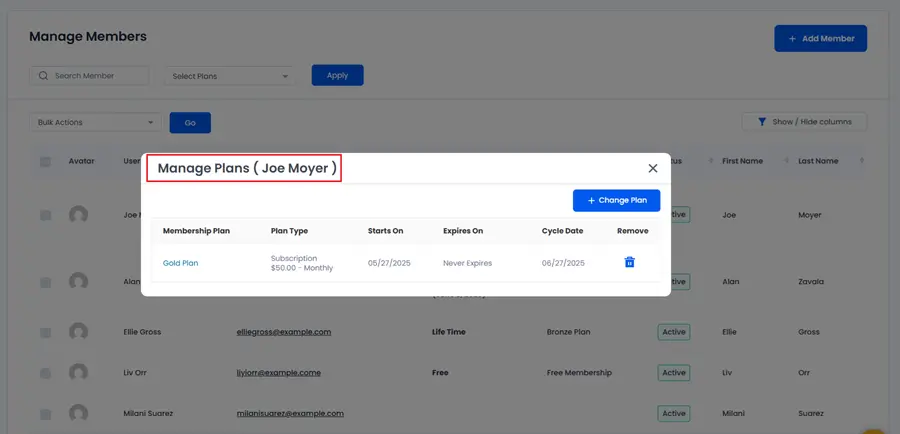Screen dimensions: 900x434
Task: Click Liv Orr's Active status badge
Action: (x=674, y=373)
